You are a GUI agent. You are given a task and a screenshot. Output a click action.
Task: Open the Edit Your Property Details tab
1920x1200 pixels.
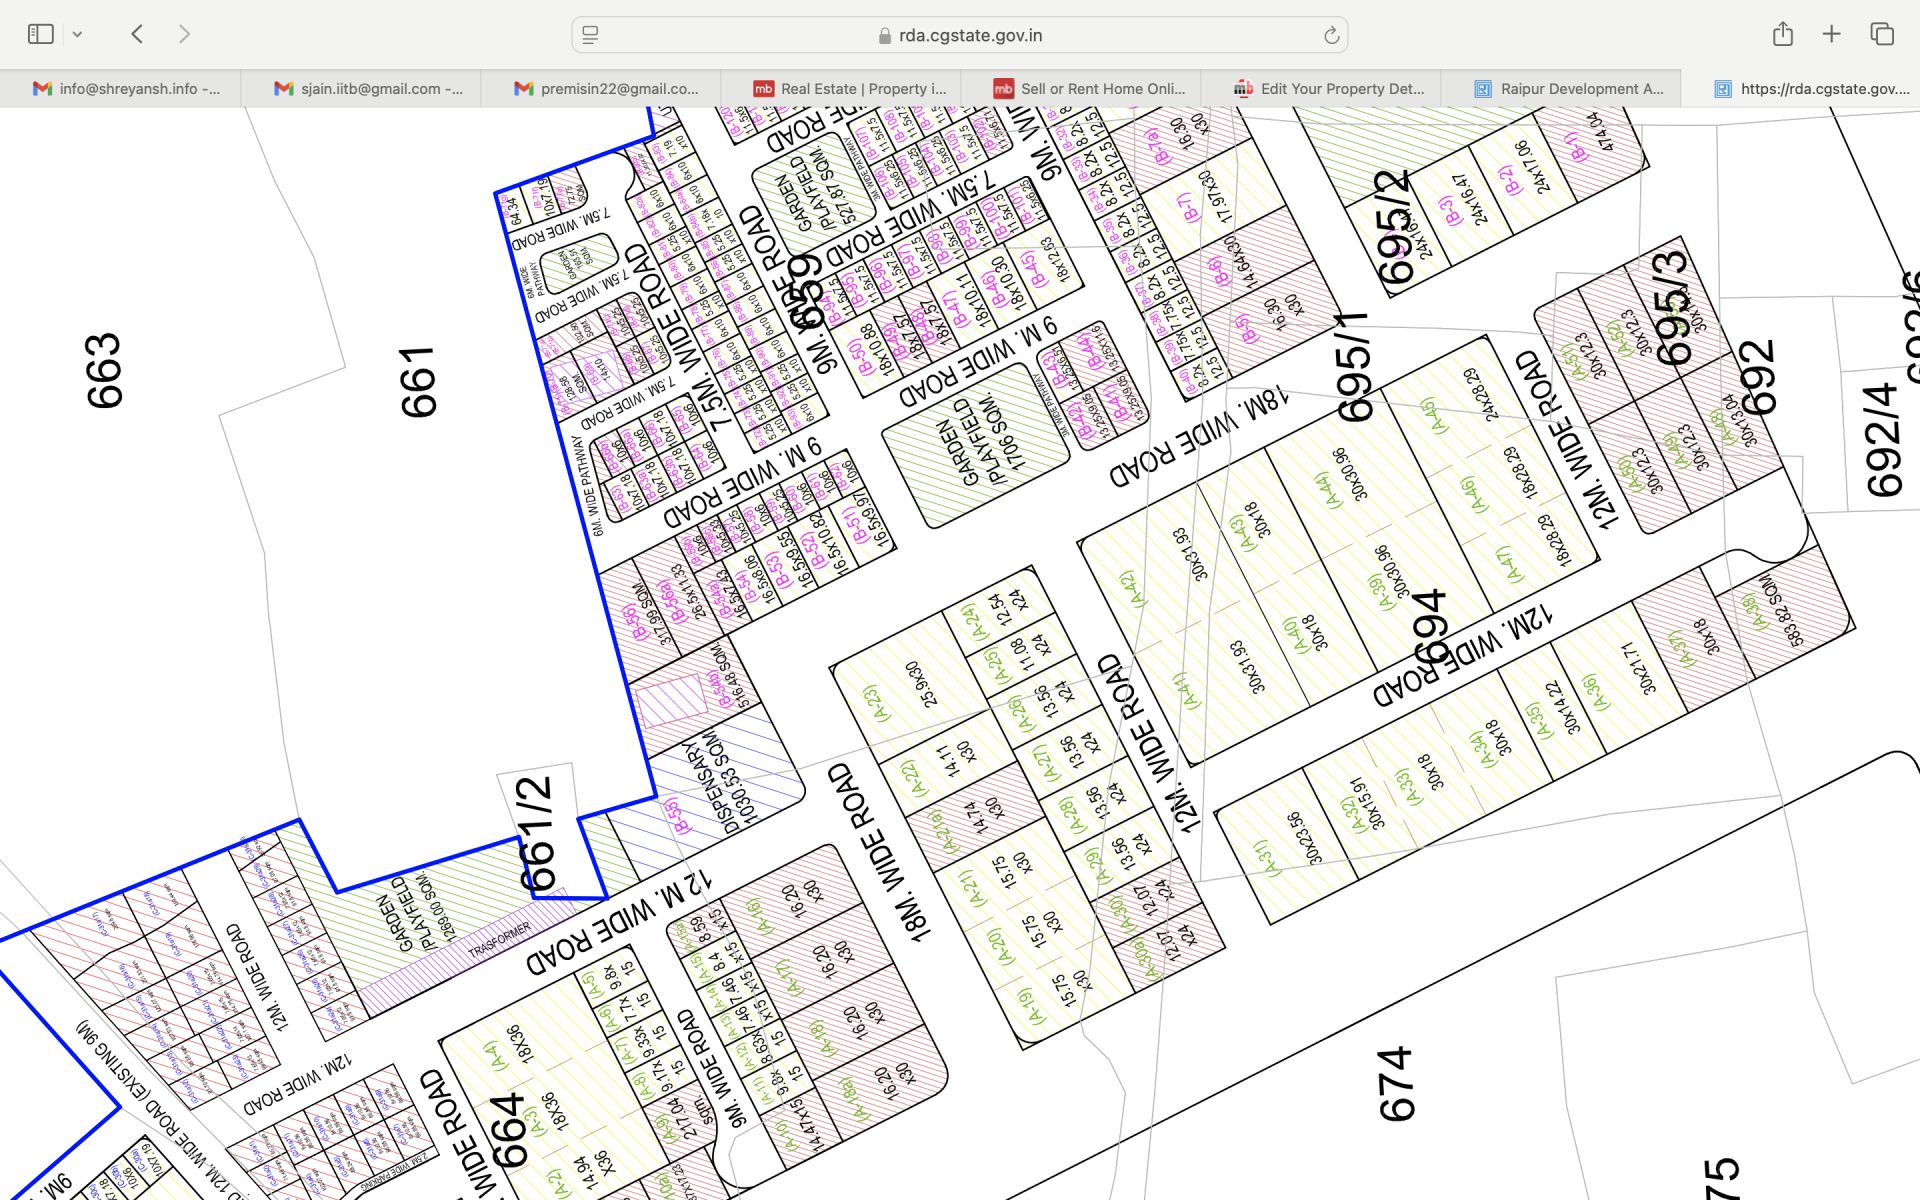pyautogui.click(x=1330, y=88)
